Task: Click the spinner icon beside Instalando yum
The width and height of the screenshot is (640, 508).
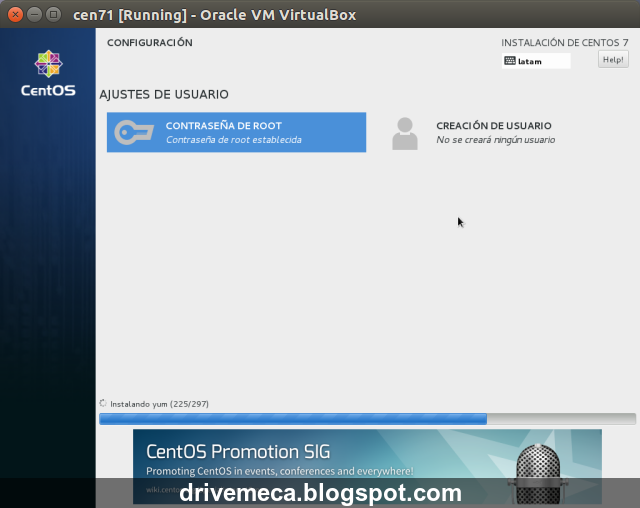Action: click(103, 403)
